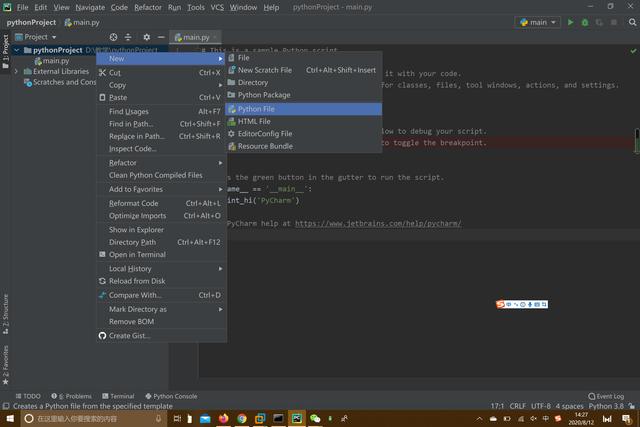The width and height of the screenshot is (640, 427).
Task: Select Directory in New submenu
Action: point(303,82)
